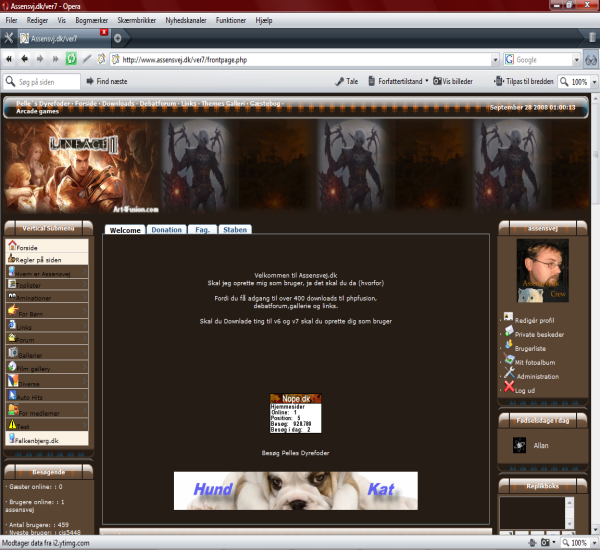600x550 pixels.
Task: Switch to the Staben tab
Action: click(x=235, y=230)
